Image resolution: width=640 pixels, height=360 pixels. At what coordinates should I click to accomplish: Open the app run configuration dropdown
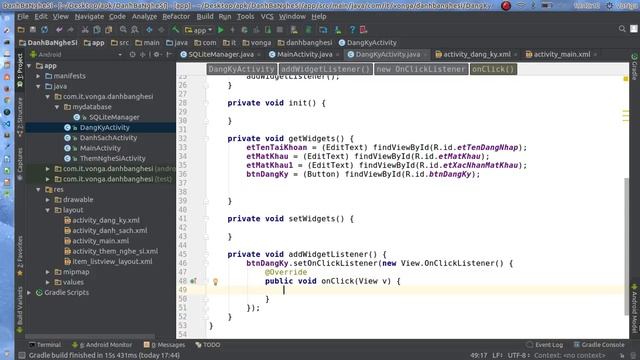click(198, 30)
